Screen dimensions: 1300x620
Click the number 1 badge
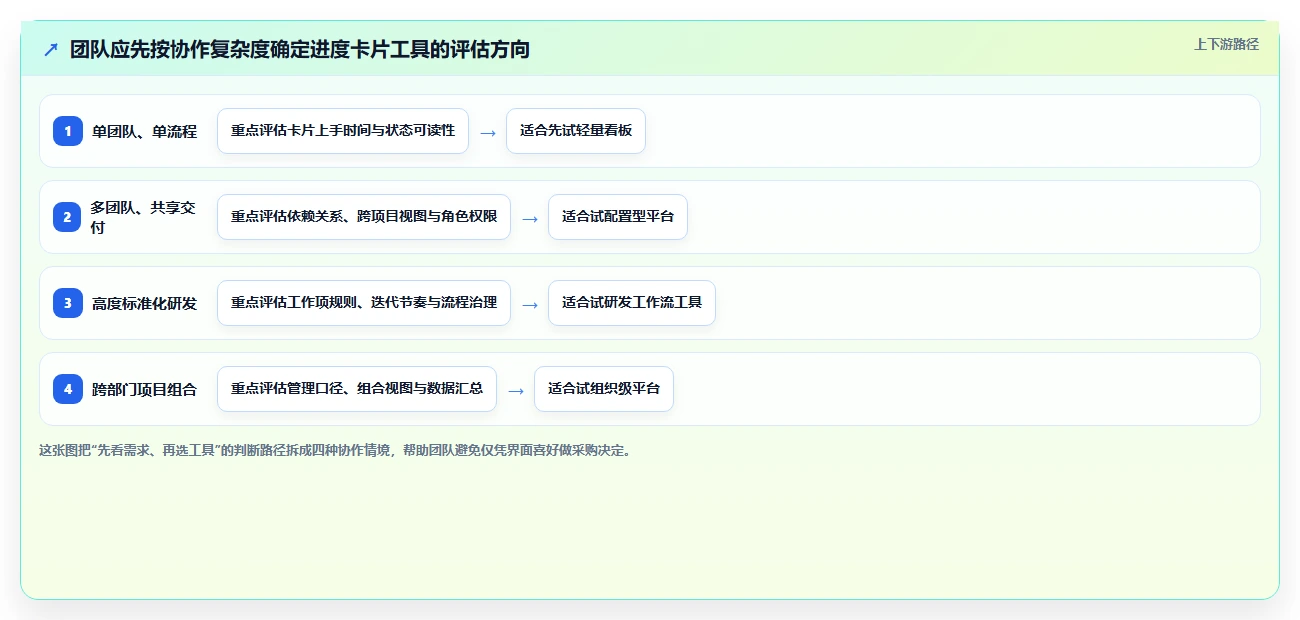click(68, 131)
